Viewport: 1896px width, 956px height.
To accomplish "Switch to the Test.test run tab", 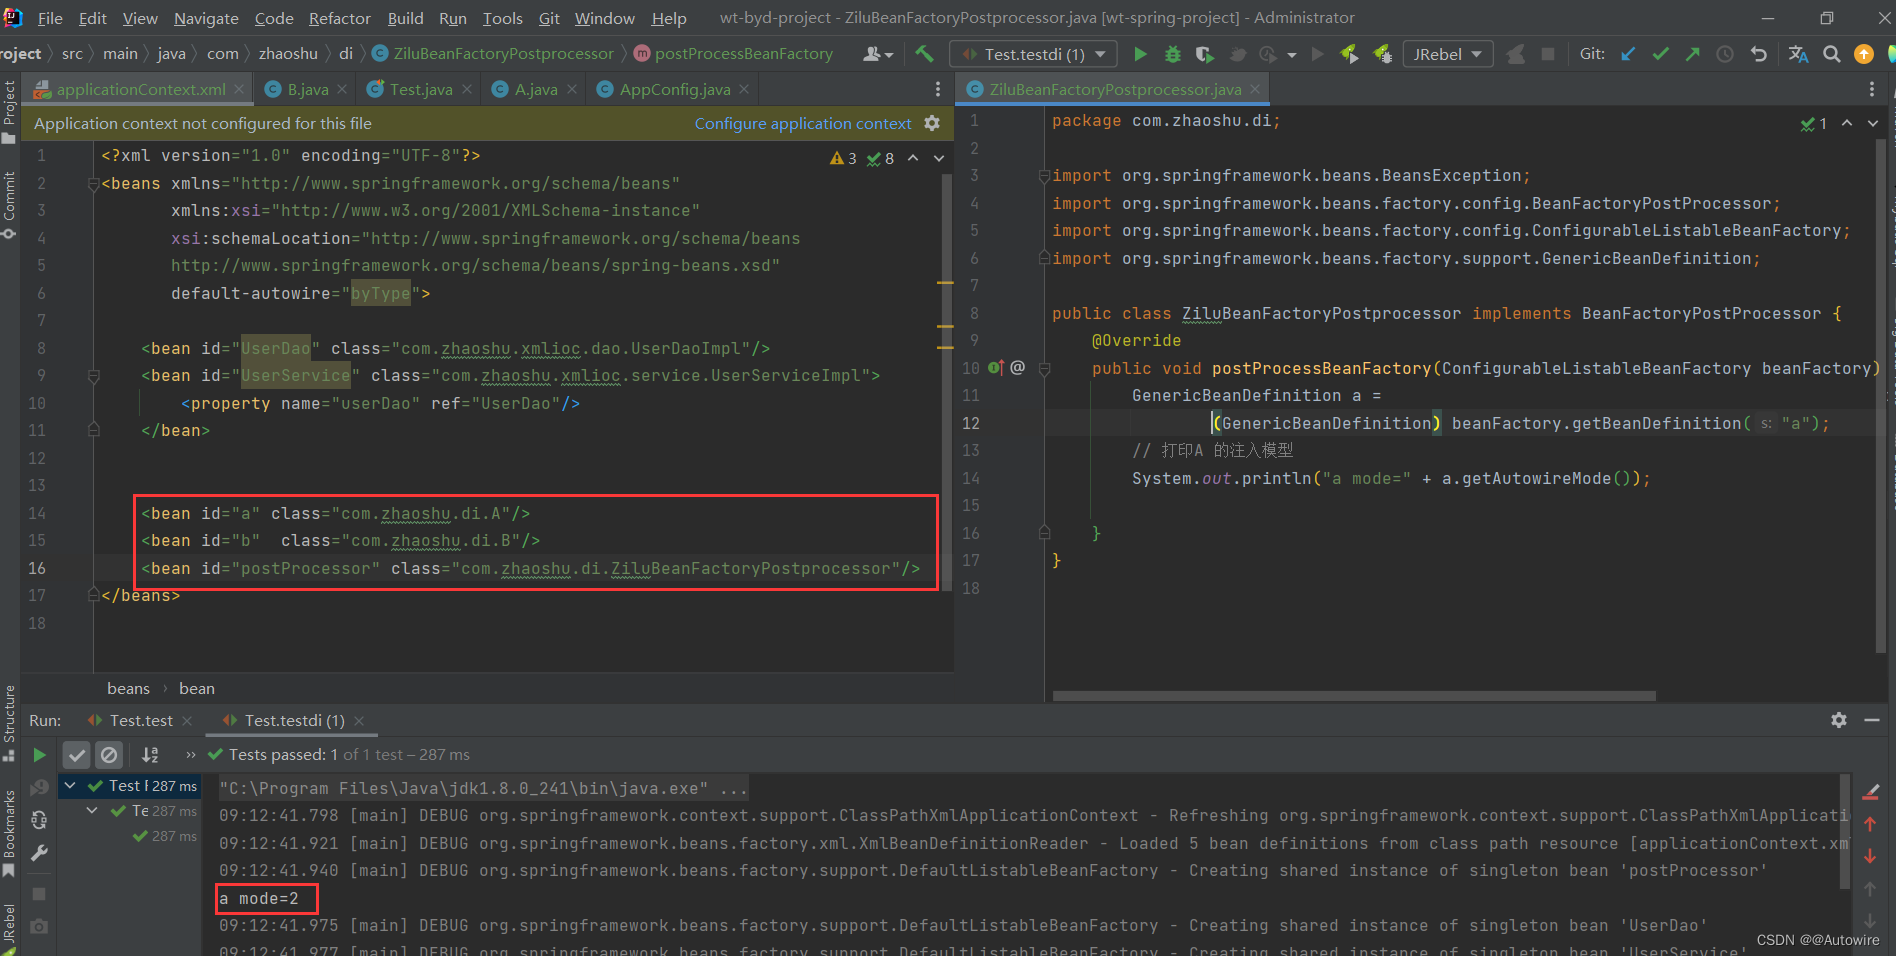I will click(x=141, y=720).
